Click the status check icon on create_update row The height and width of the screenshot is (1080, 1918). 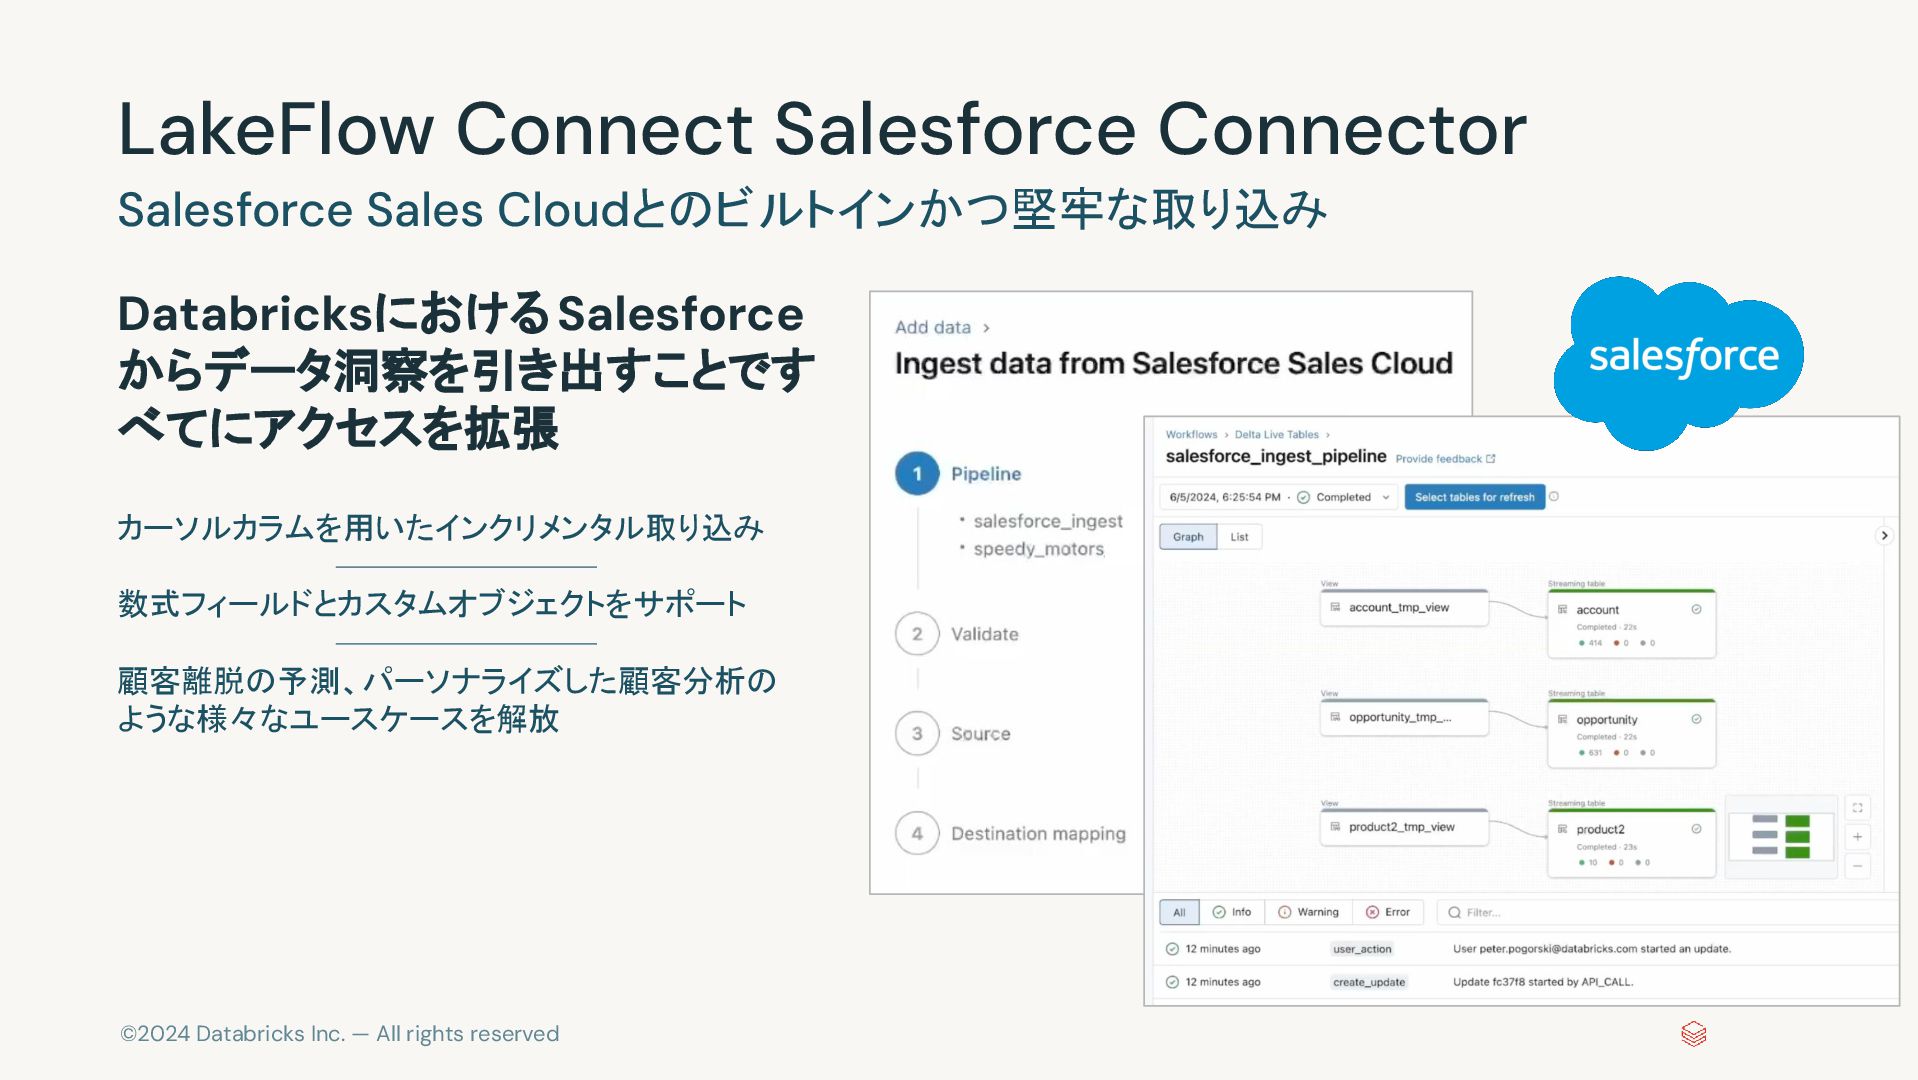1172,982
